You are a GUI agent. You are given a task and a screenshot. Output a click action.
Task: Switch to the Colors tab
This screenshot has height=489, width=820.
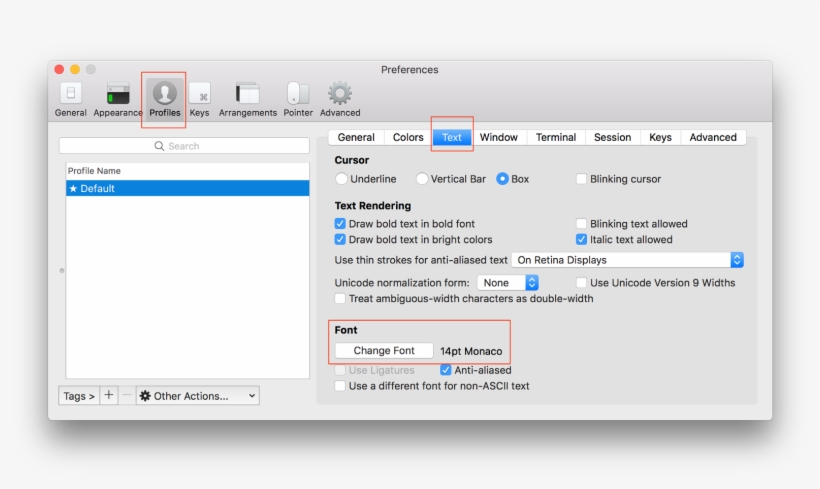[408, 138]
